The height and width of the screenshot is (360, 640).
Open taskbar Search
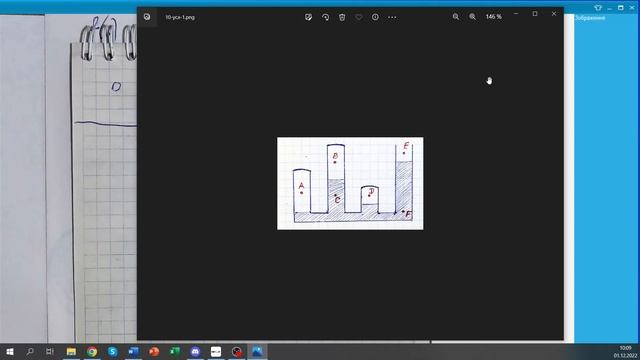[x=29, y=351]
